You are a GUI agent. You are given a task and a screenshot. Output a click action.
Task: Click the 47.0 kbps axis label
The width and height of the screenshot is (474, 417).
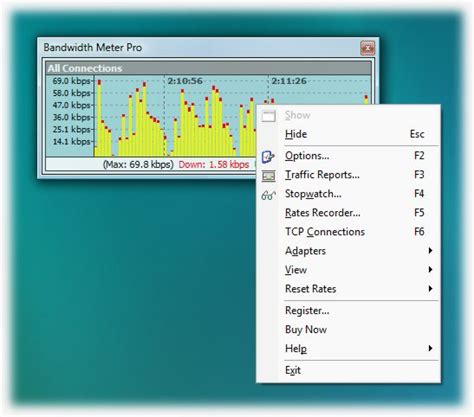coord(71,105)
